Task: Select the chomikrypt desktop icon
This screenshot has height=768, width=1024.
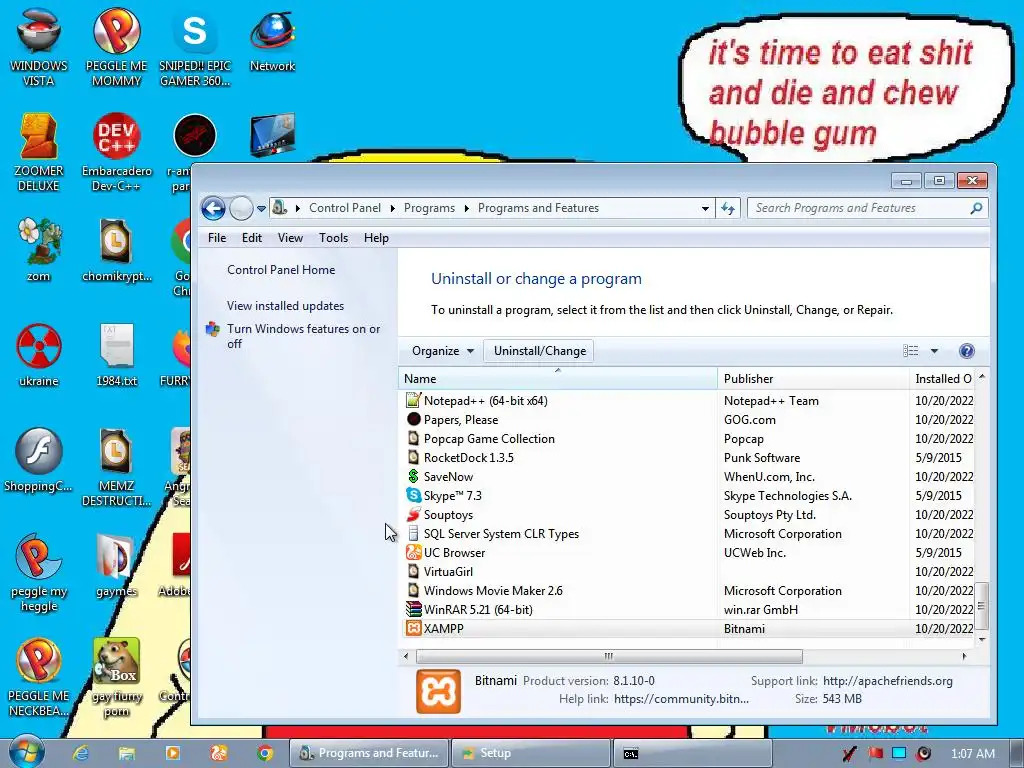Action: pos(116,250)
